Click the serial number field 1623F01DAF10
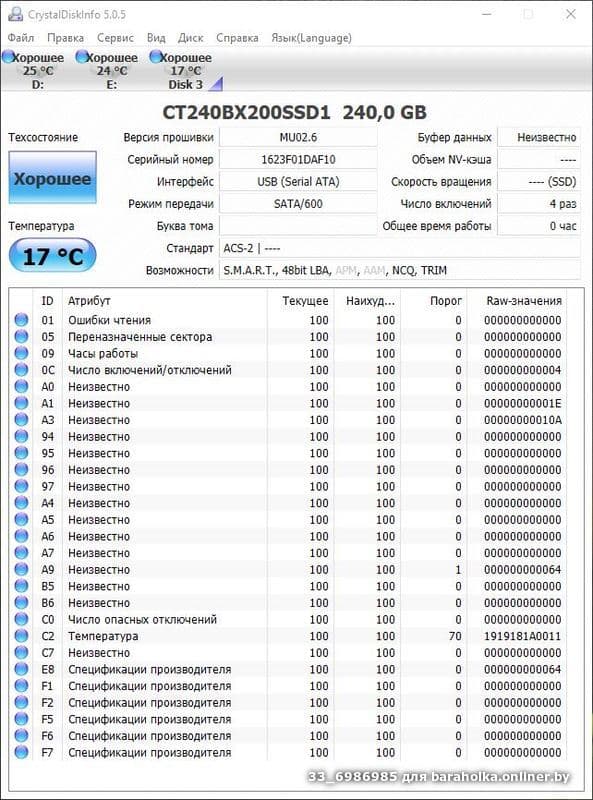 pos(298,159)
